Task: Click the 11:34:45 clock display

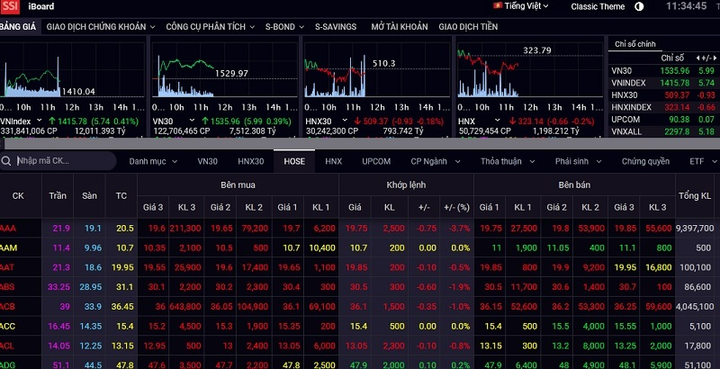Action: point(686,6)
